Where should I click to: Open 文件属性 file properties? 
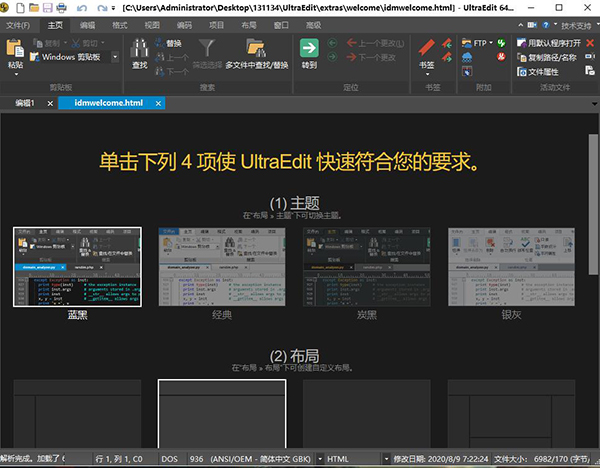[538, 72]
